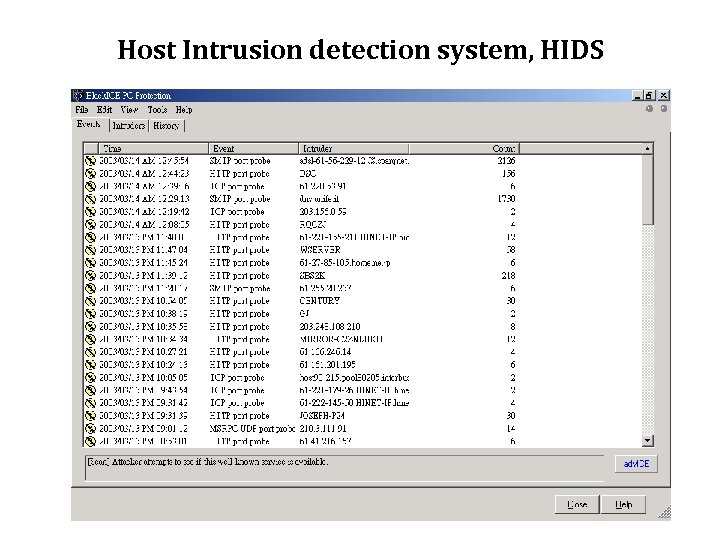Screen dimensions: 720x540
Task: Click the count value 1730
Action: coord(506,199)
